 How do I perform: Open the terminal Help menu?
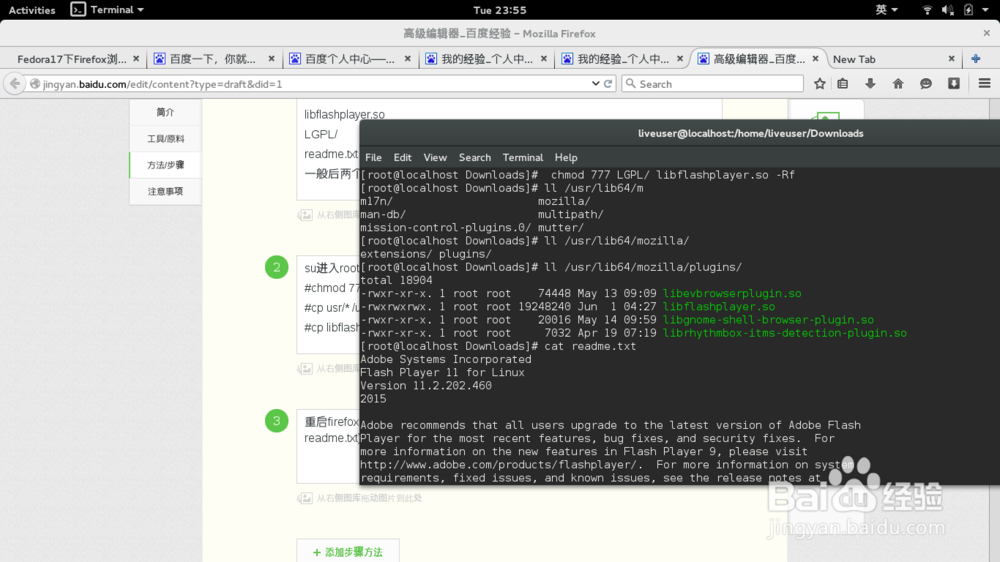[566, 158]
